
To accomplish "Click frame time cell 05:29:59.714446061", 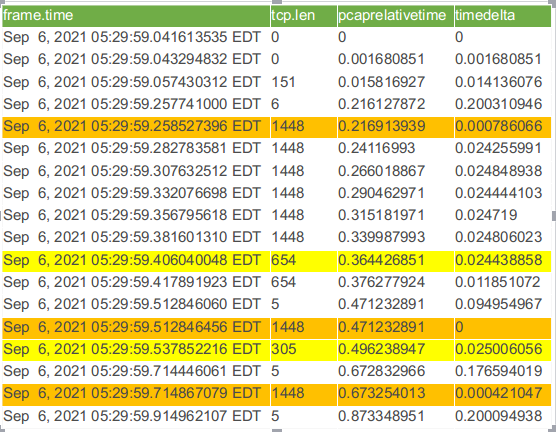I will [x=136, y=371].
